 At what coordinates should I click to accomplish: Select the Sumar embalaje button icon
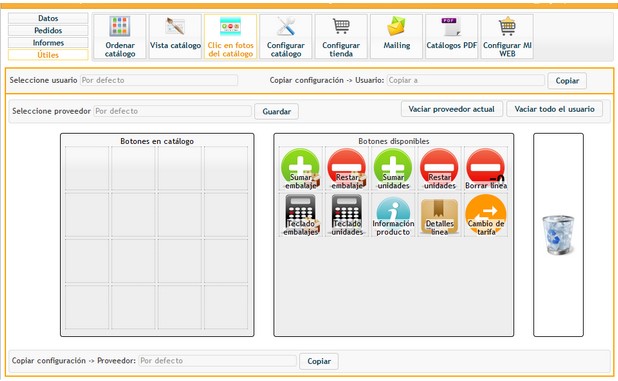click(300, 169)
